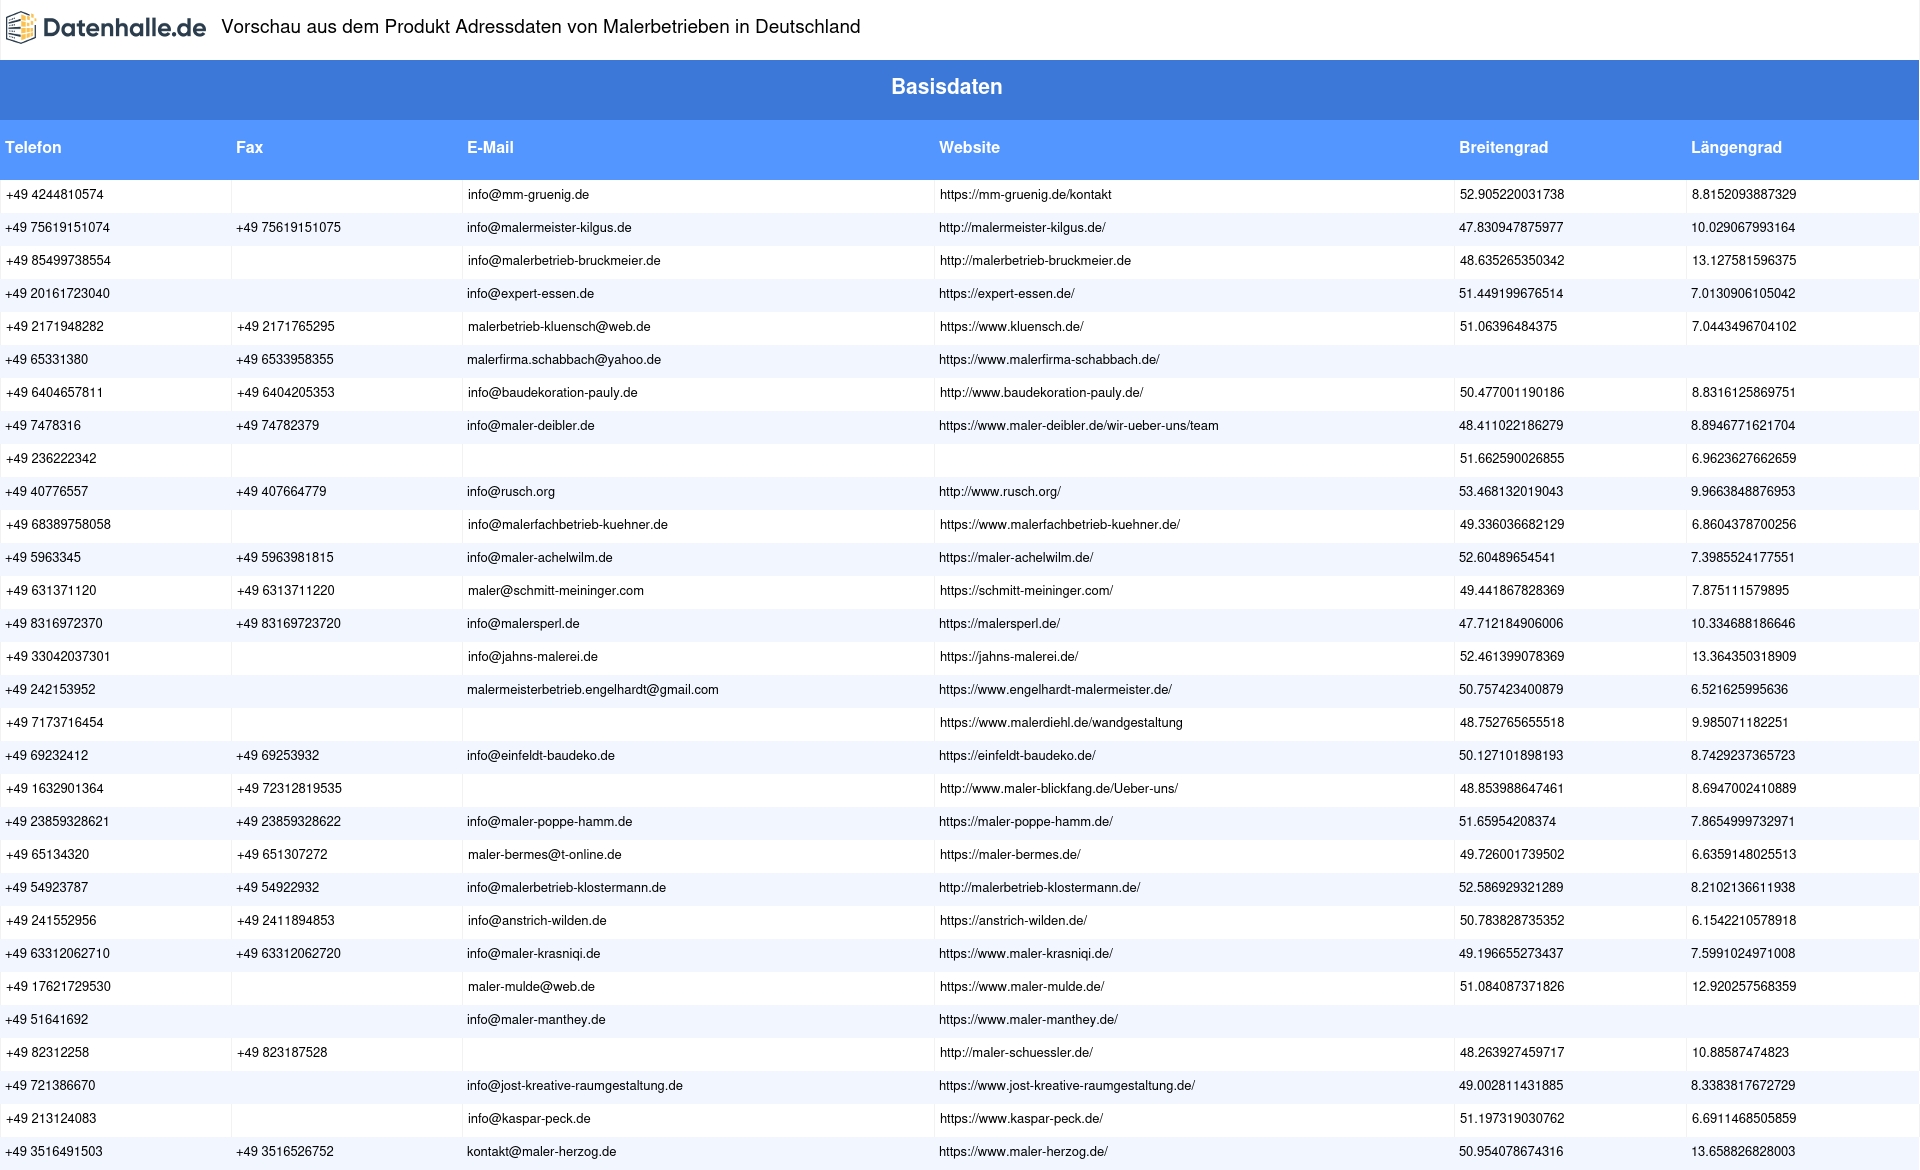The width and height of the screenshot is (1920, 1170).
Task: Select phone number +49 7173716454
Action: click(x=55, y=723)
